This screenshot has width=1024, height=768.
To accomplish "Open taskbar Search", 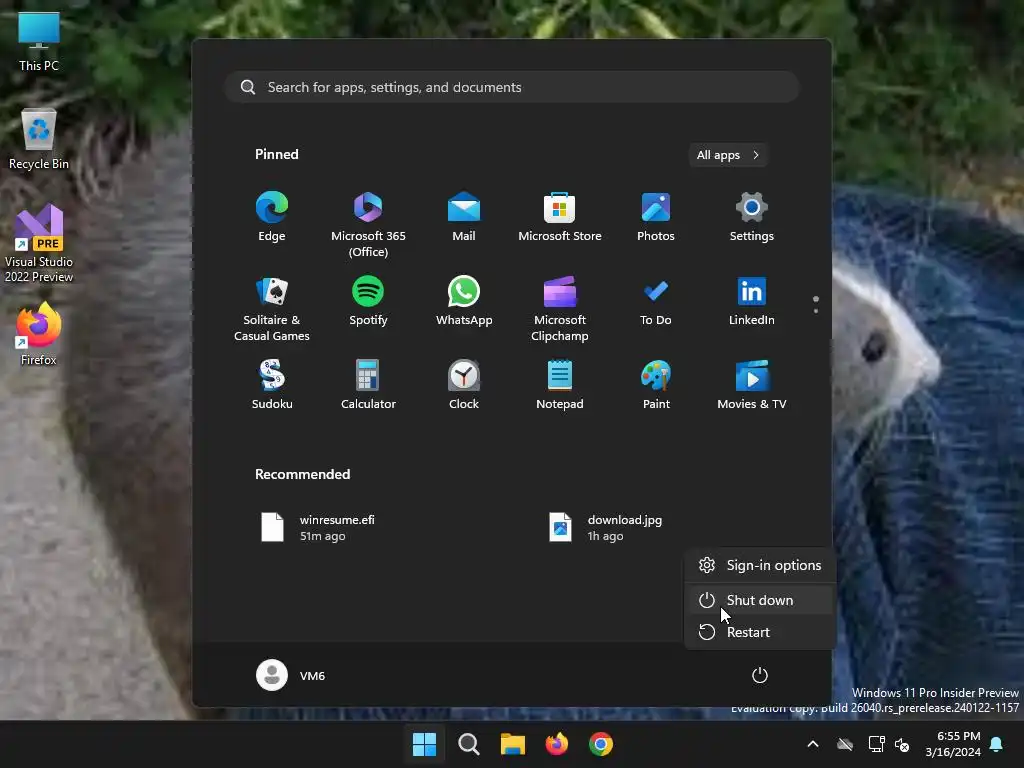I will point(468,744).
